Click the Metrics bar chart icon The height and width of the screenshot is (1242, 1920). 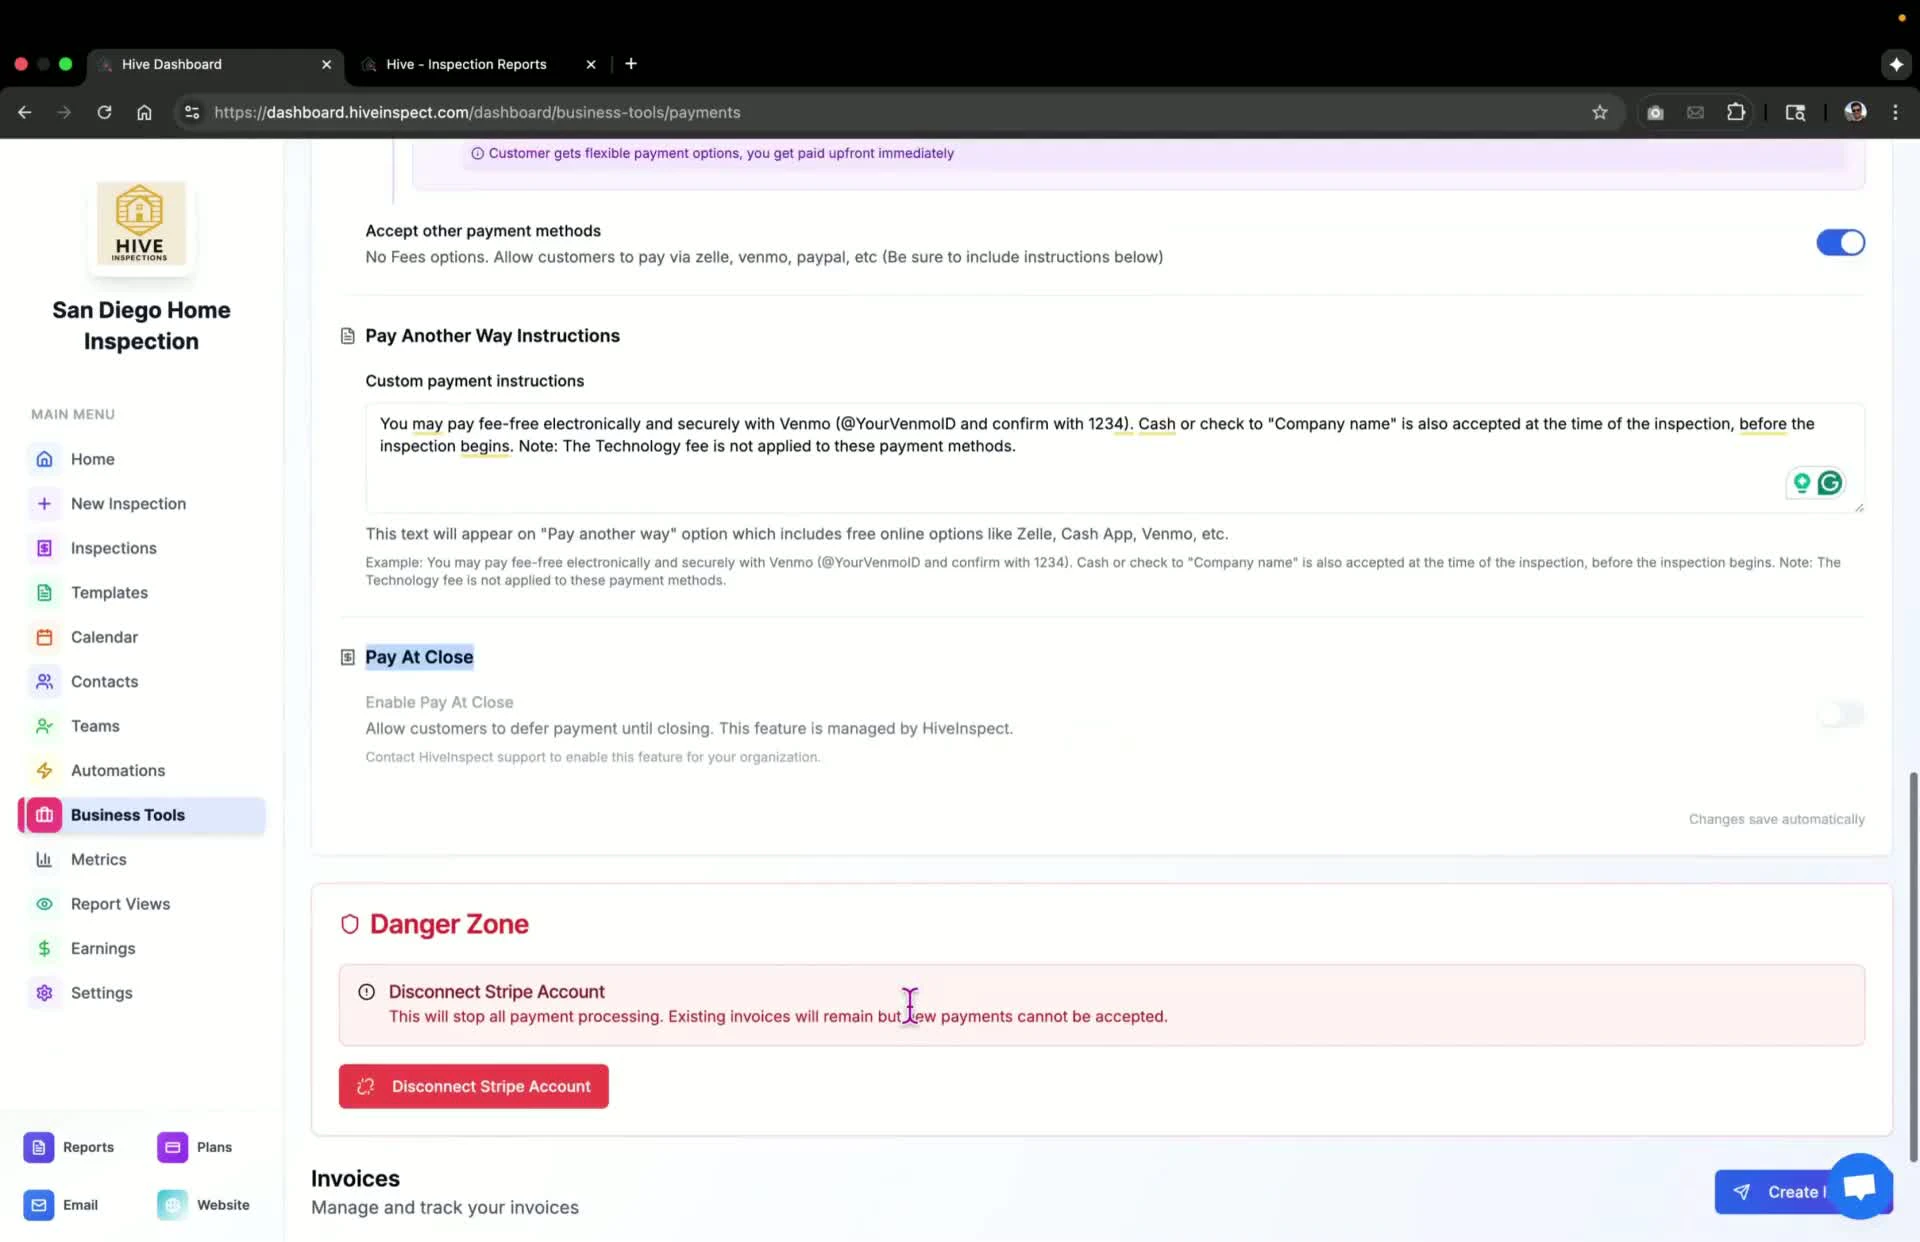(x=44, y=859)
